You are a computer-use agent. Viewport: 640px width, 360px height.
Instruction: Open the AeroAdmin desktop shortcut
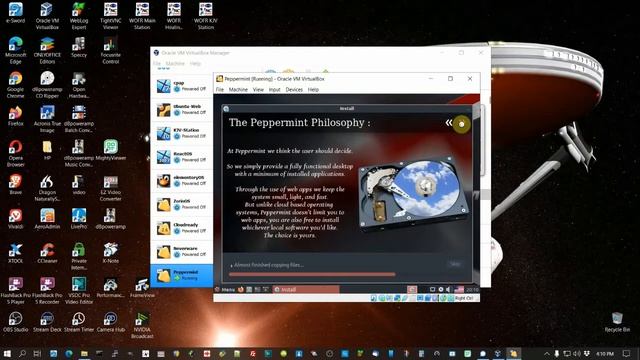(x=47, y=218)
